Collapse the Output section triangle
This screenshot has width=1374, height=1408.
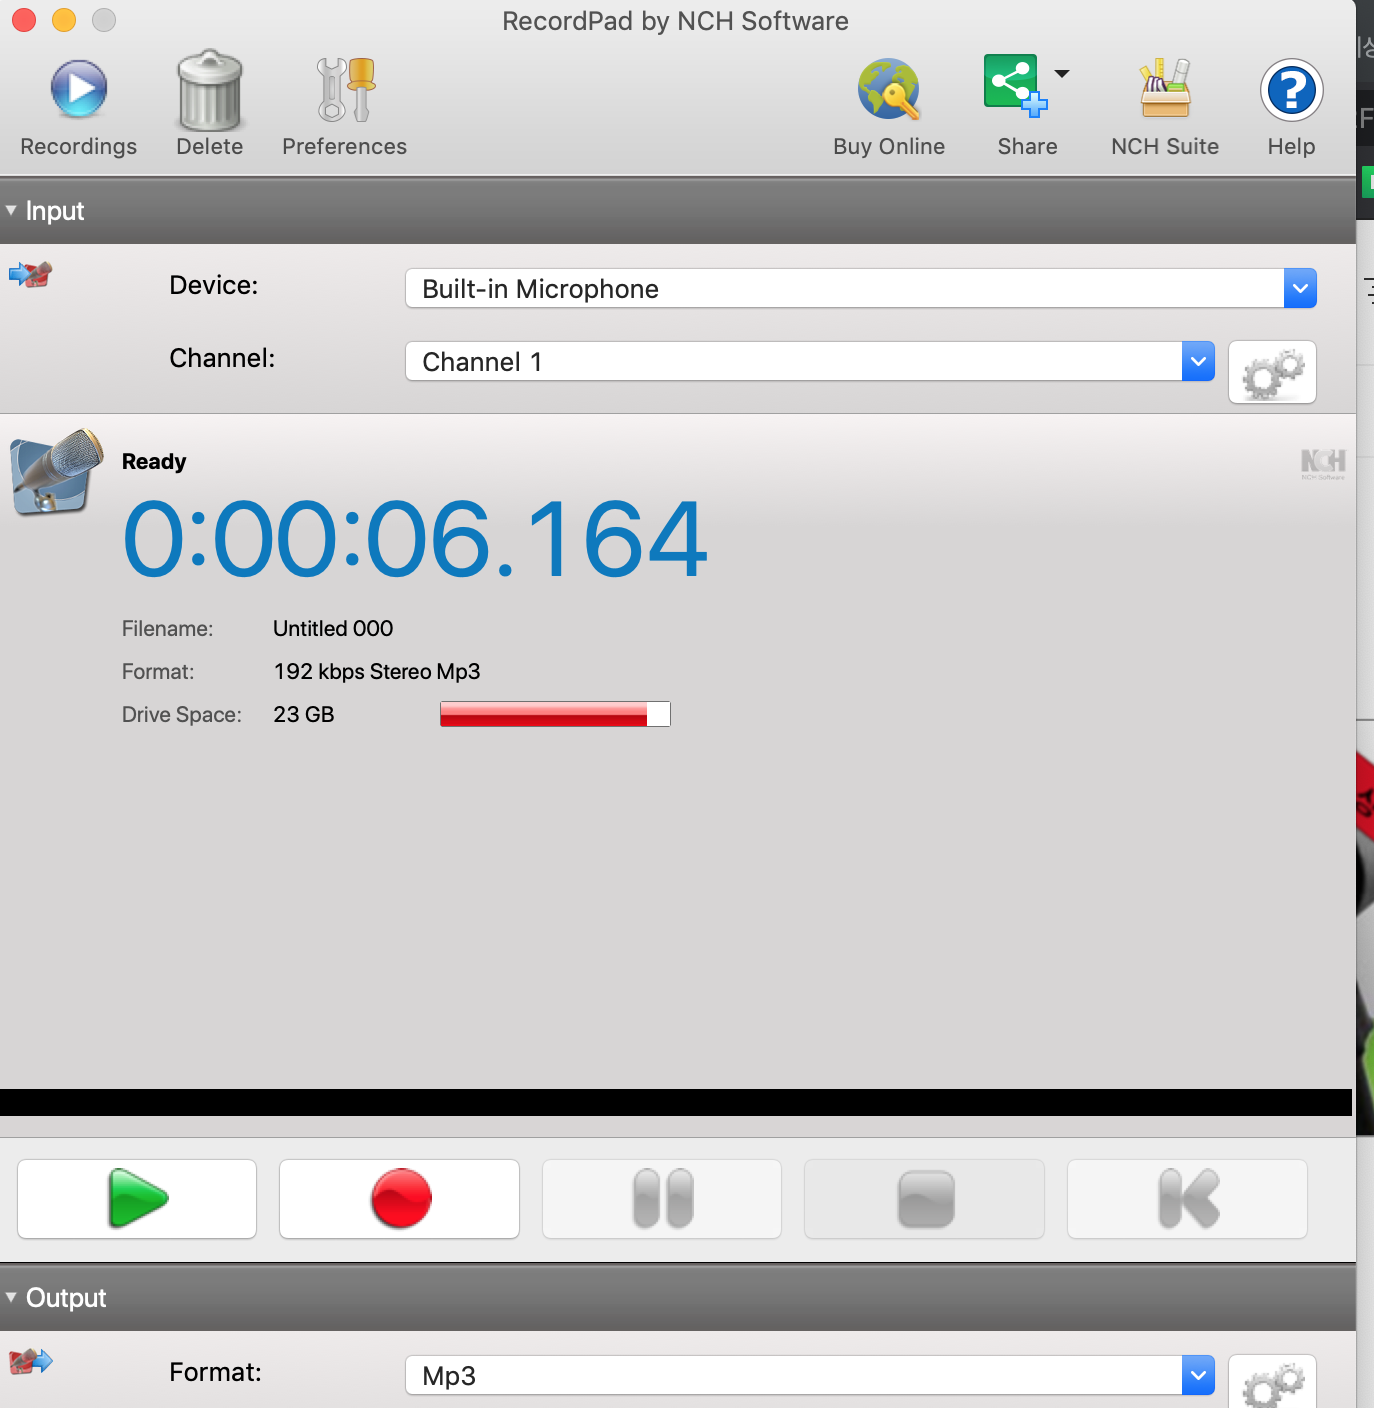click(11, 1297)
